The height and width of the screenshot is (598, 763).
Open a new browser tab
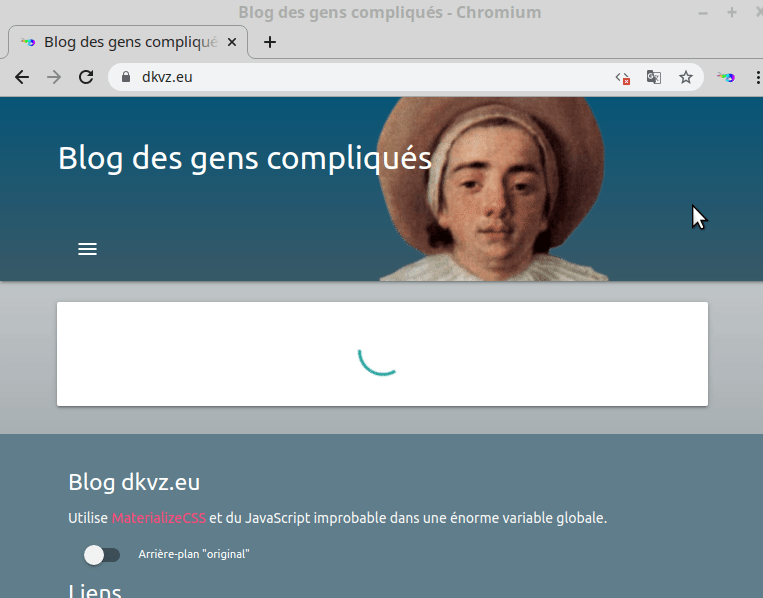(x=269, y=42)
